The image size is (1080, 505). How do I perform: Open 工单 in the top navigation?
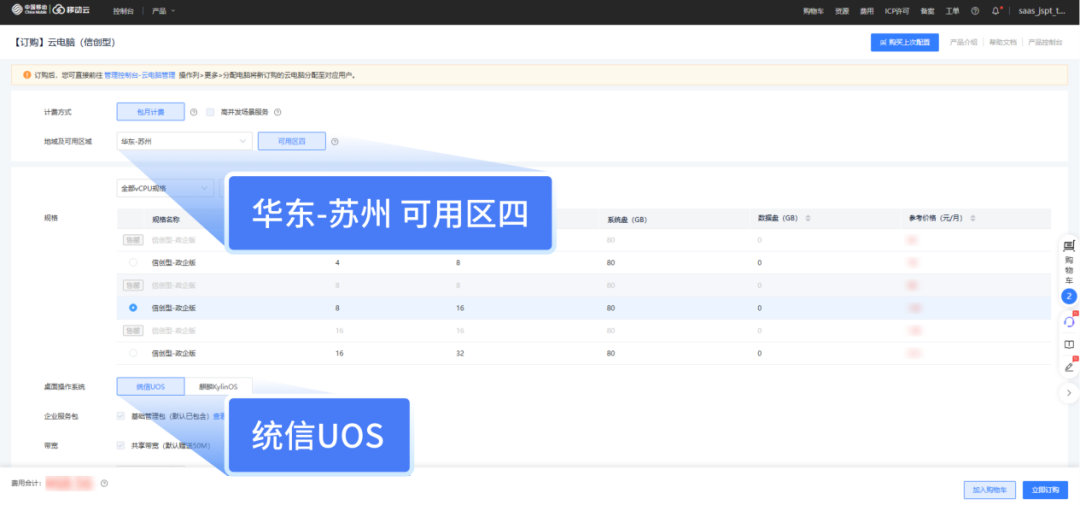[x=953, y=11]
